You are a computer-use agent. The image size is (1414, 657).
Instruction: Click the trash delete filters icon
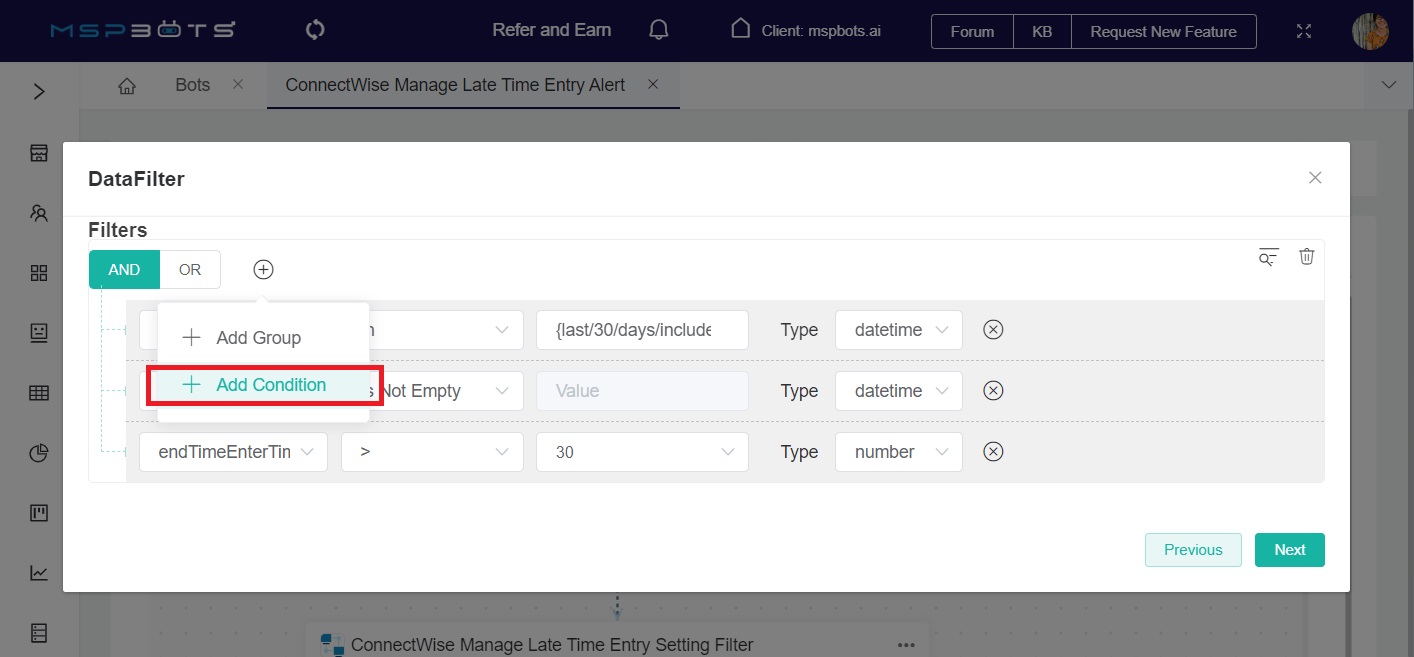point(1306,257)
